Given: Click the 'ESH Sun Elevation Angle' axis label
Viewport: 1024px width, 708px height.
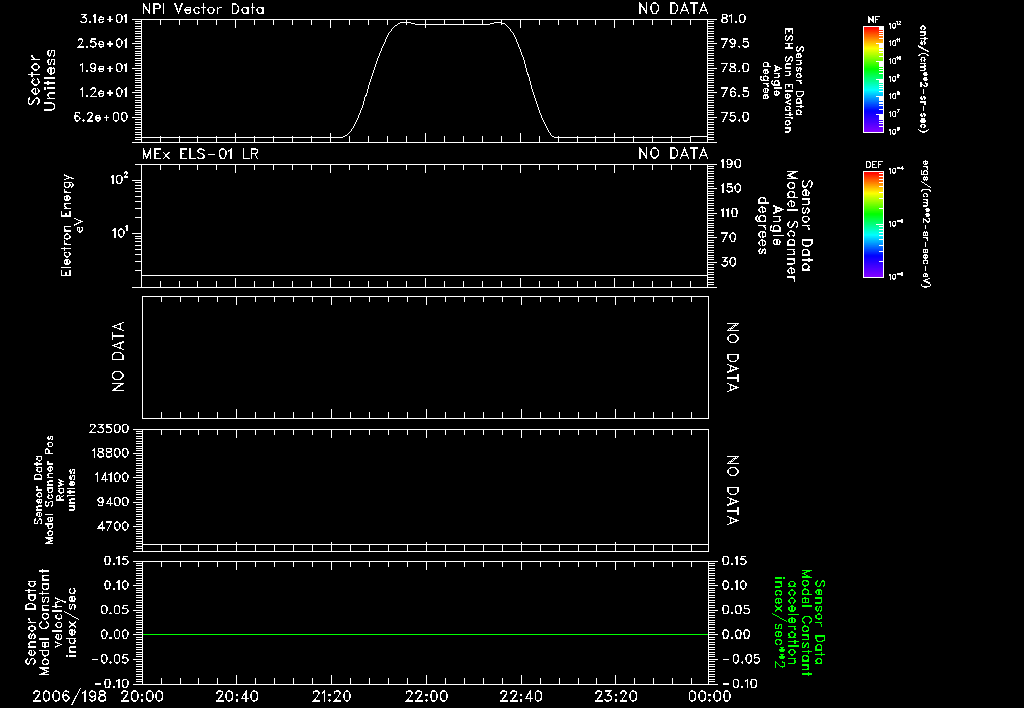Looking at the screenshot, I should pos(782,80).
